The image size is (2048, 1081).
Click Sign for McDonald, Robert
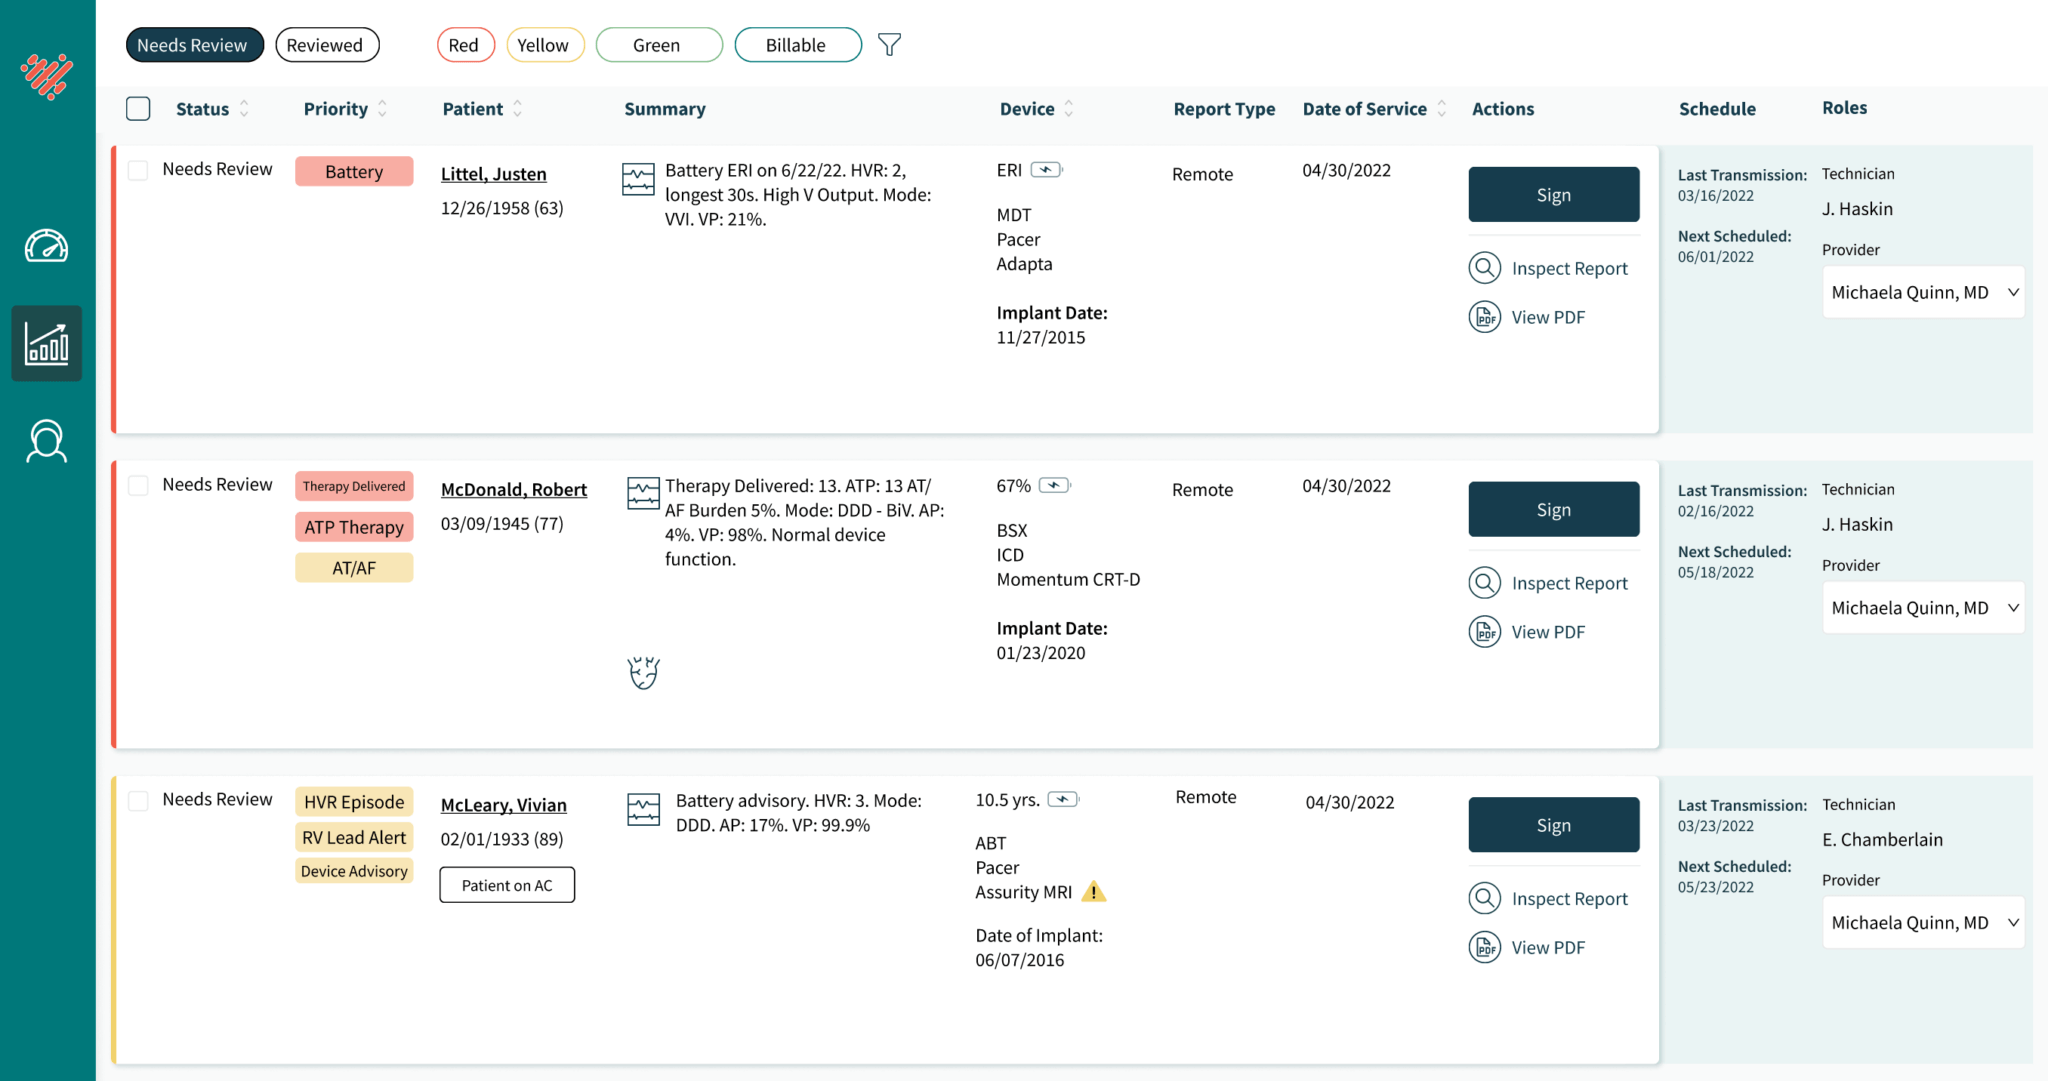click(1553, 509)
